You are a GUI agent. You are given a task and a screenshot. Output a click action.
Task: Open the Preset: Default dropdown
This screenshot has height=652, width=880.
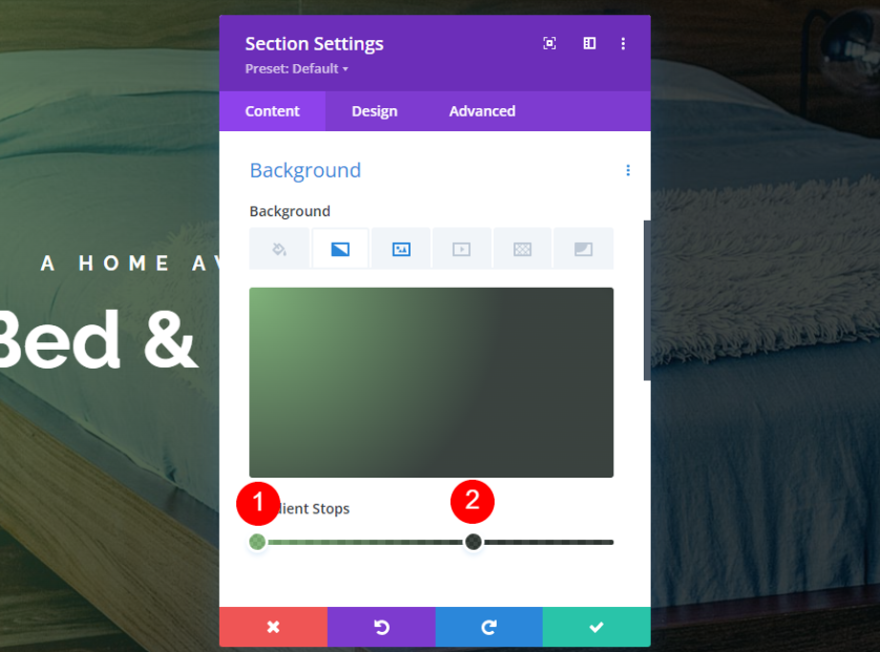point(296,68)
